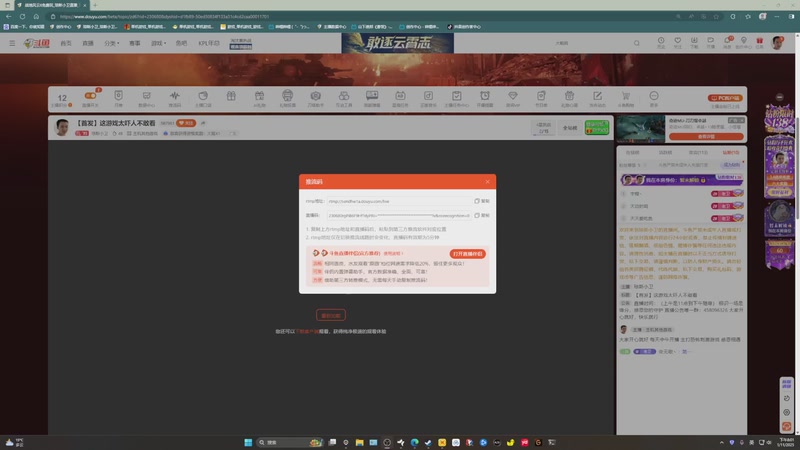The width and height of the screenshot is (800, 450).
Task: Open the 使用说明 link in dialog
Action: 393,253
